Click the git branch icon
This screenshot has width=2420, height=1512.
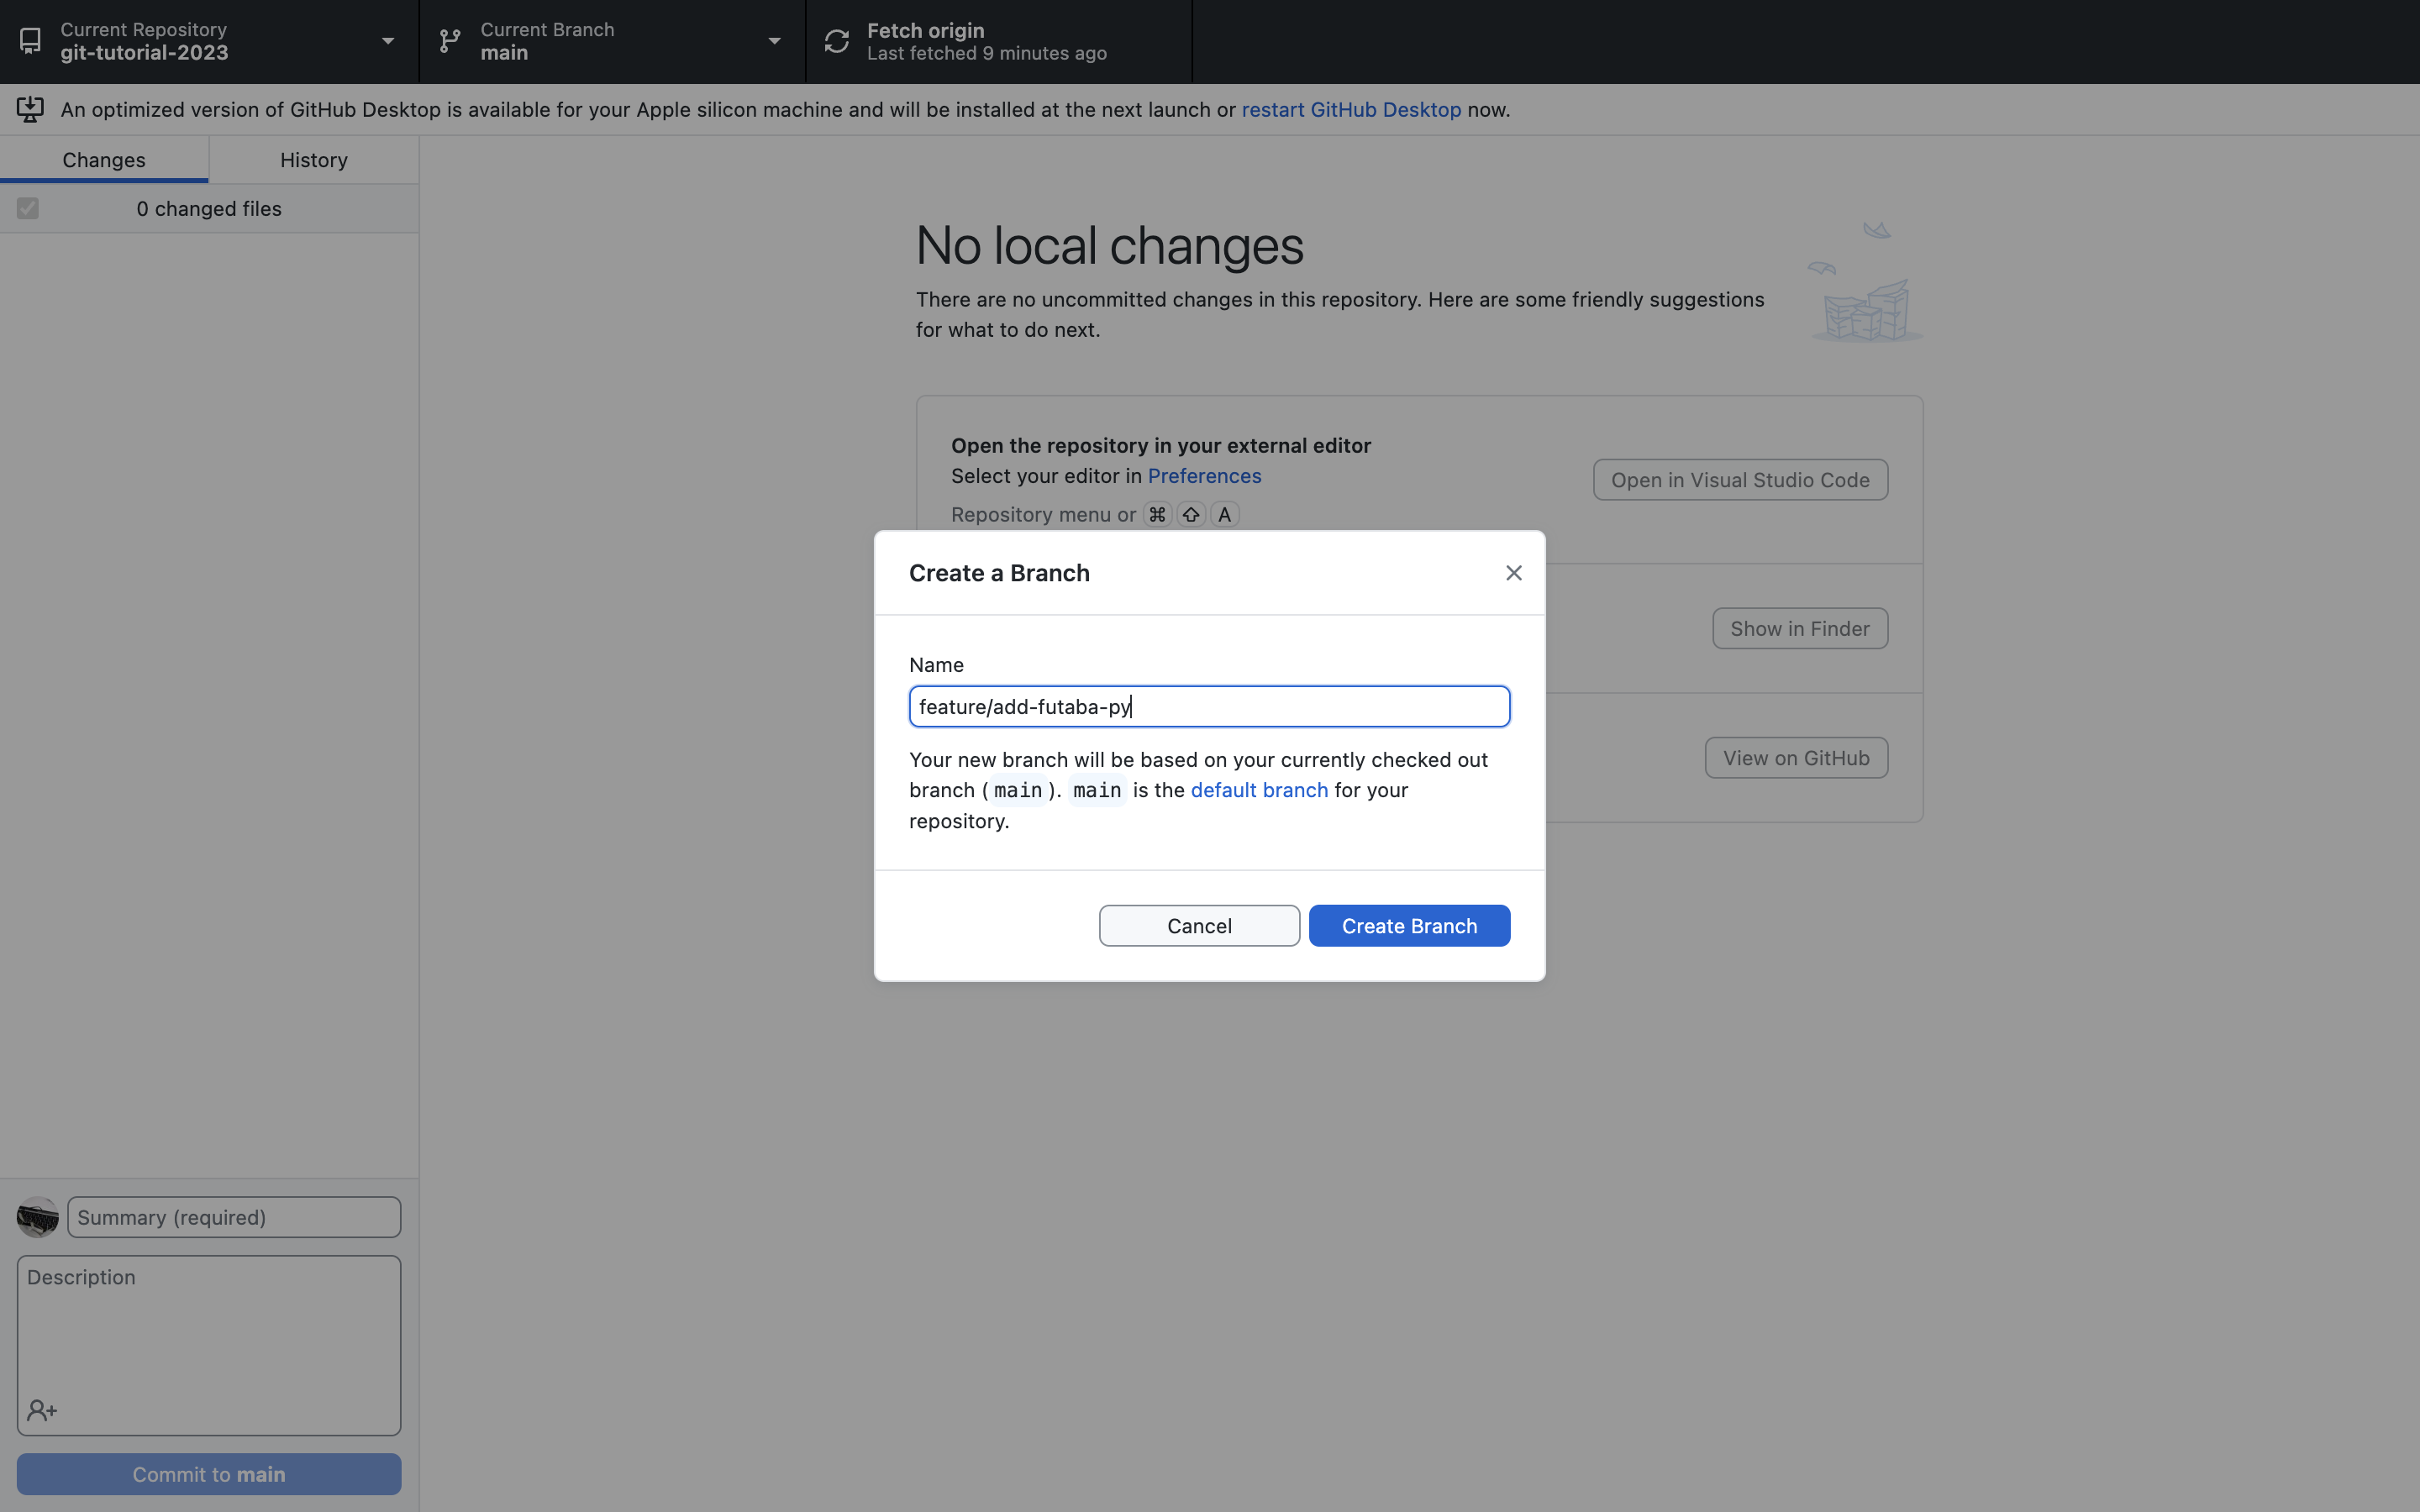tap(450, 41)
